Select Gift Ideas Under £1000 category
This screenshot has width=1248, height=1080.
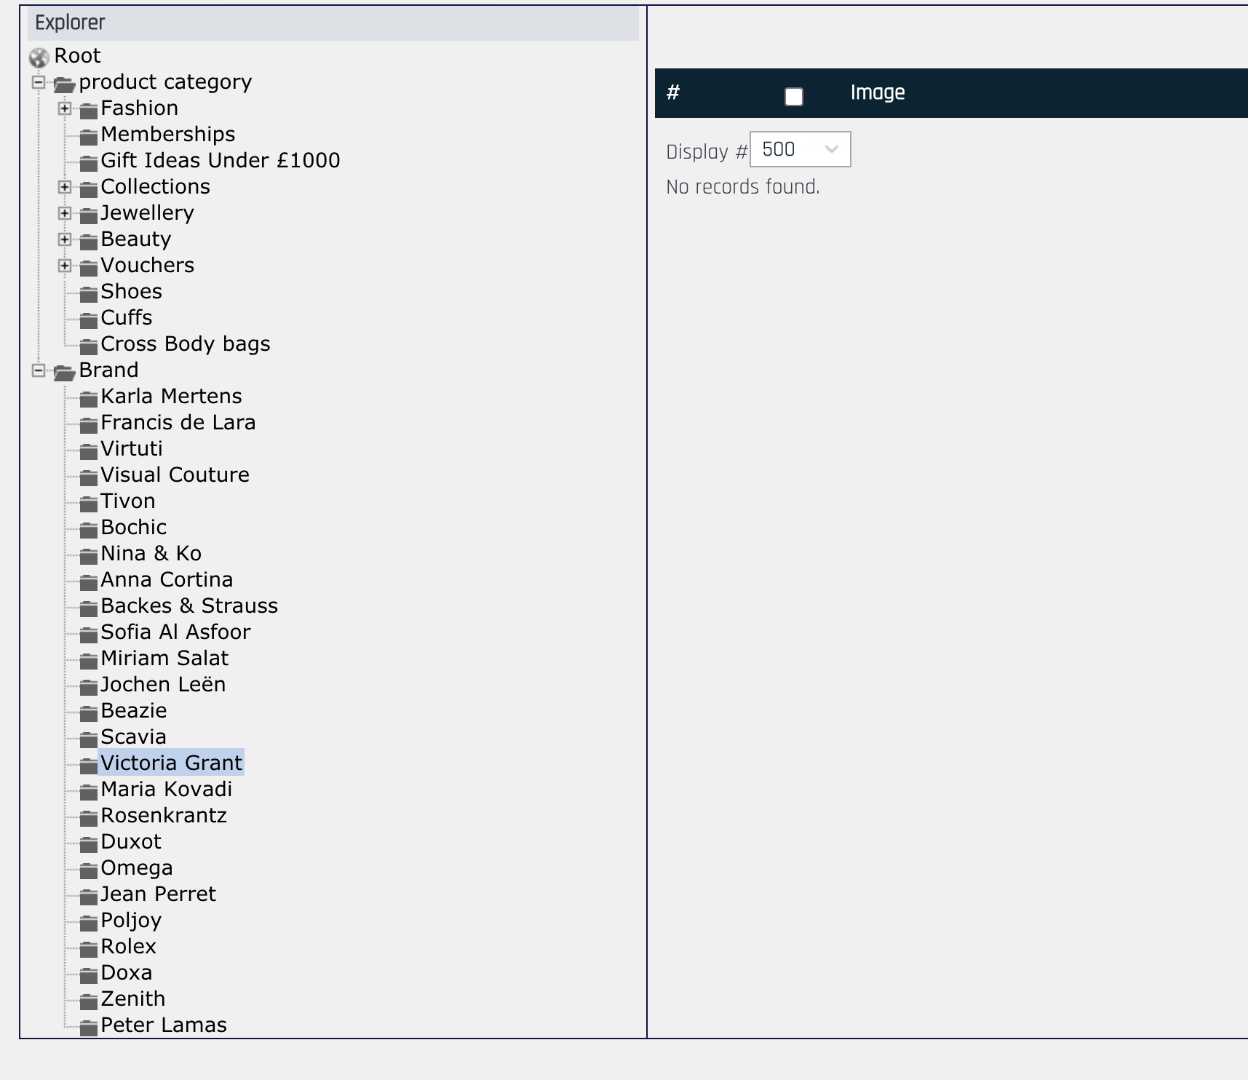pos(220,160)
